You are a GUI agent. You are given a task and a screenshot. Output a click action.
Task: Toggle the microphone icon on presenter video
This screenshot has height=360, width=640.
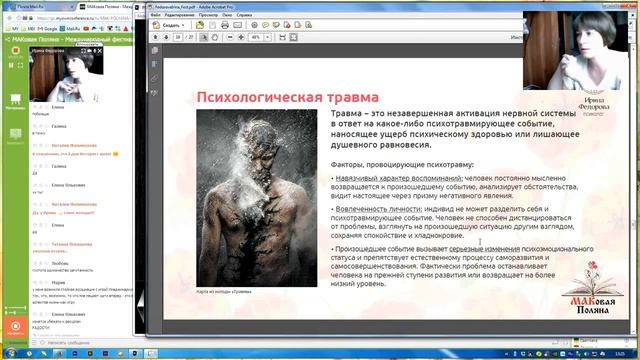click(94, 51)
